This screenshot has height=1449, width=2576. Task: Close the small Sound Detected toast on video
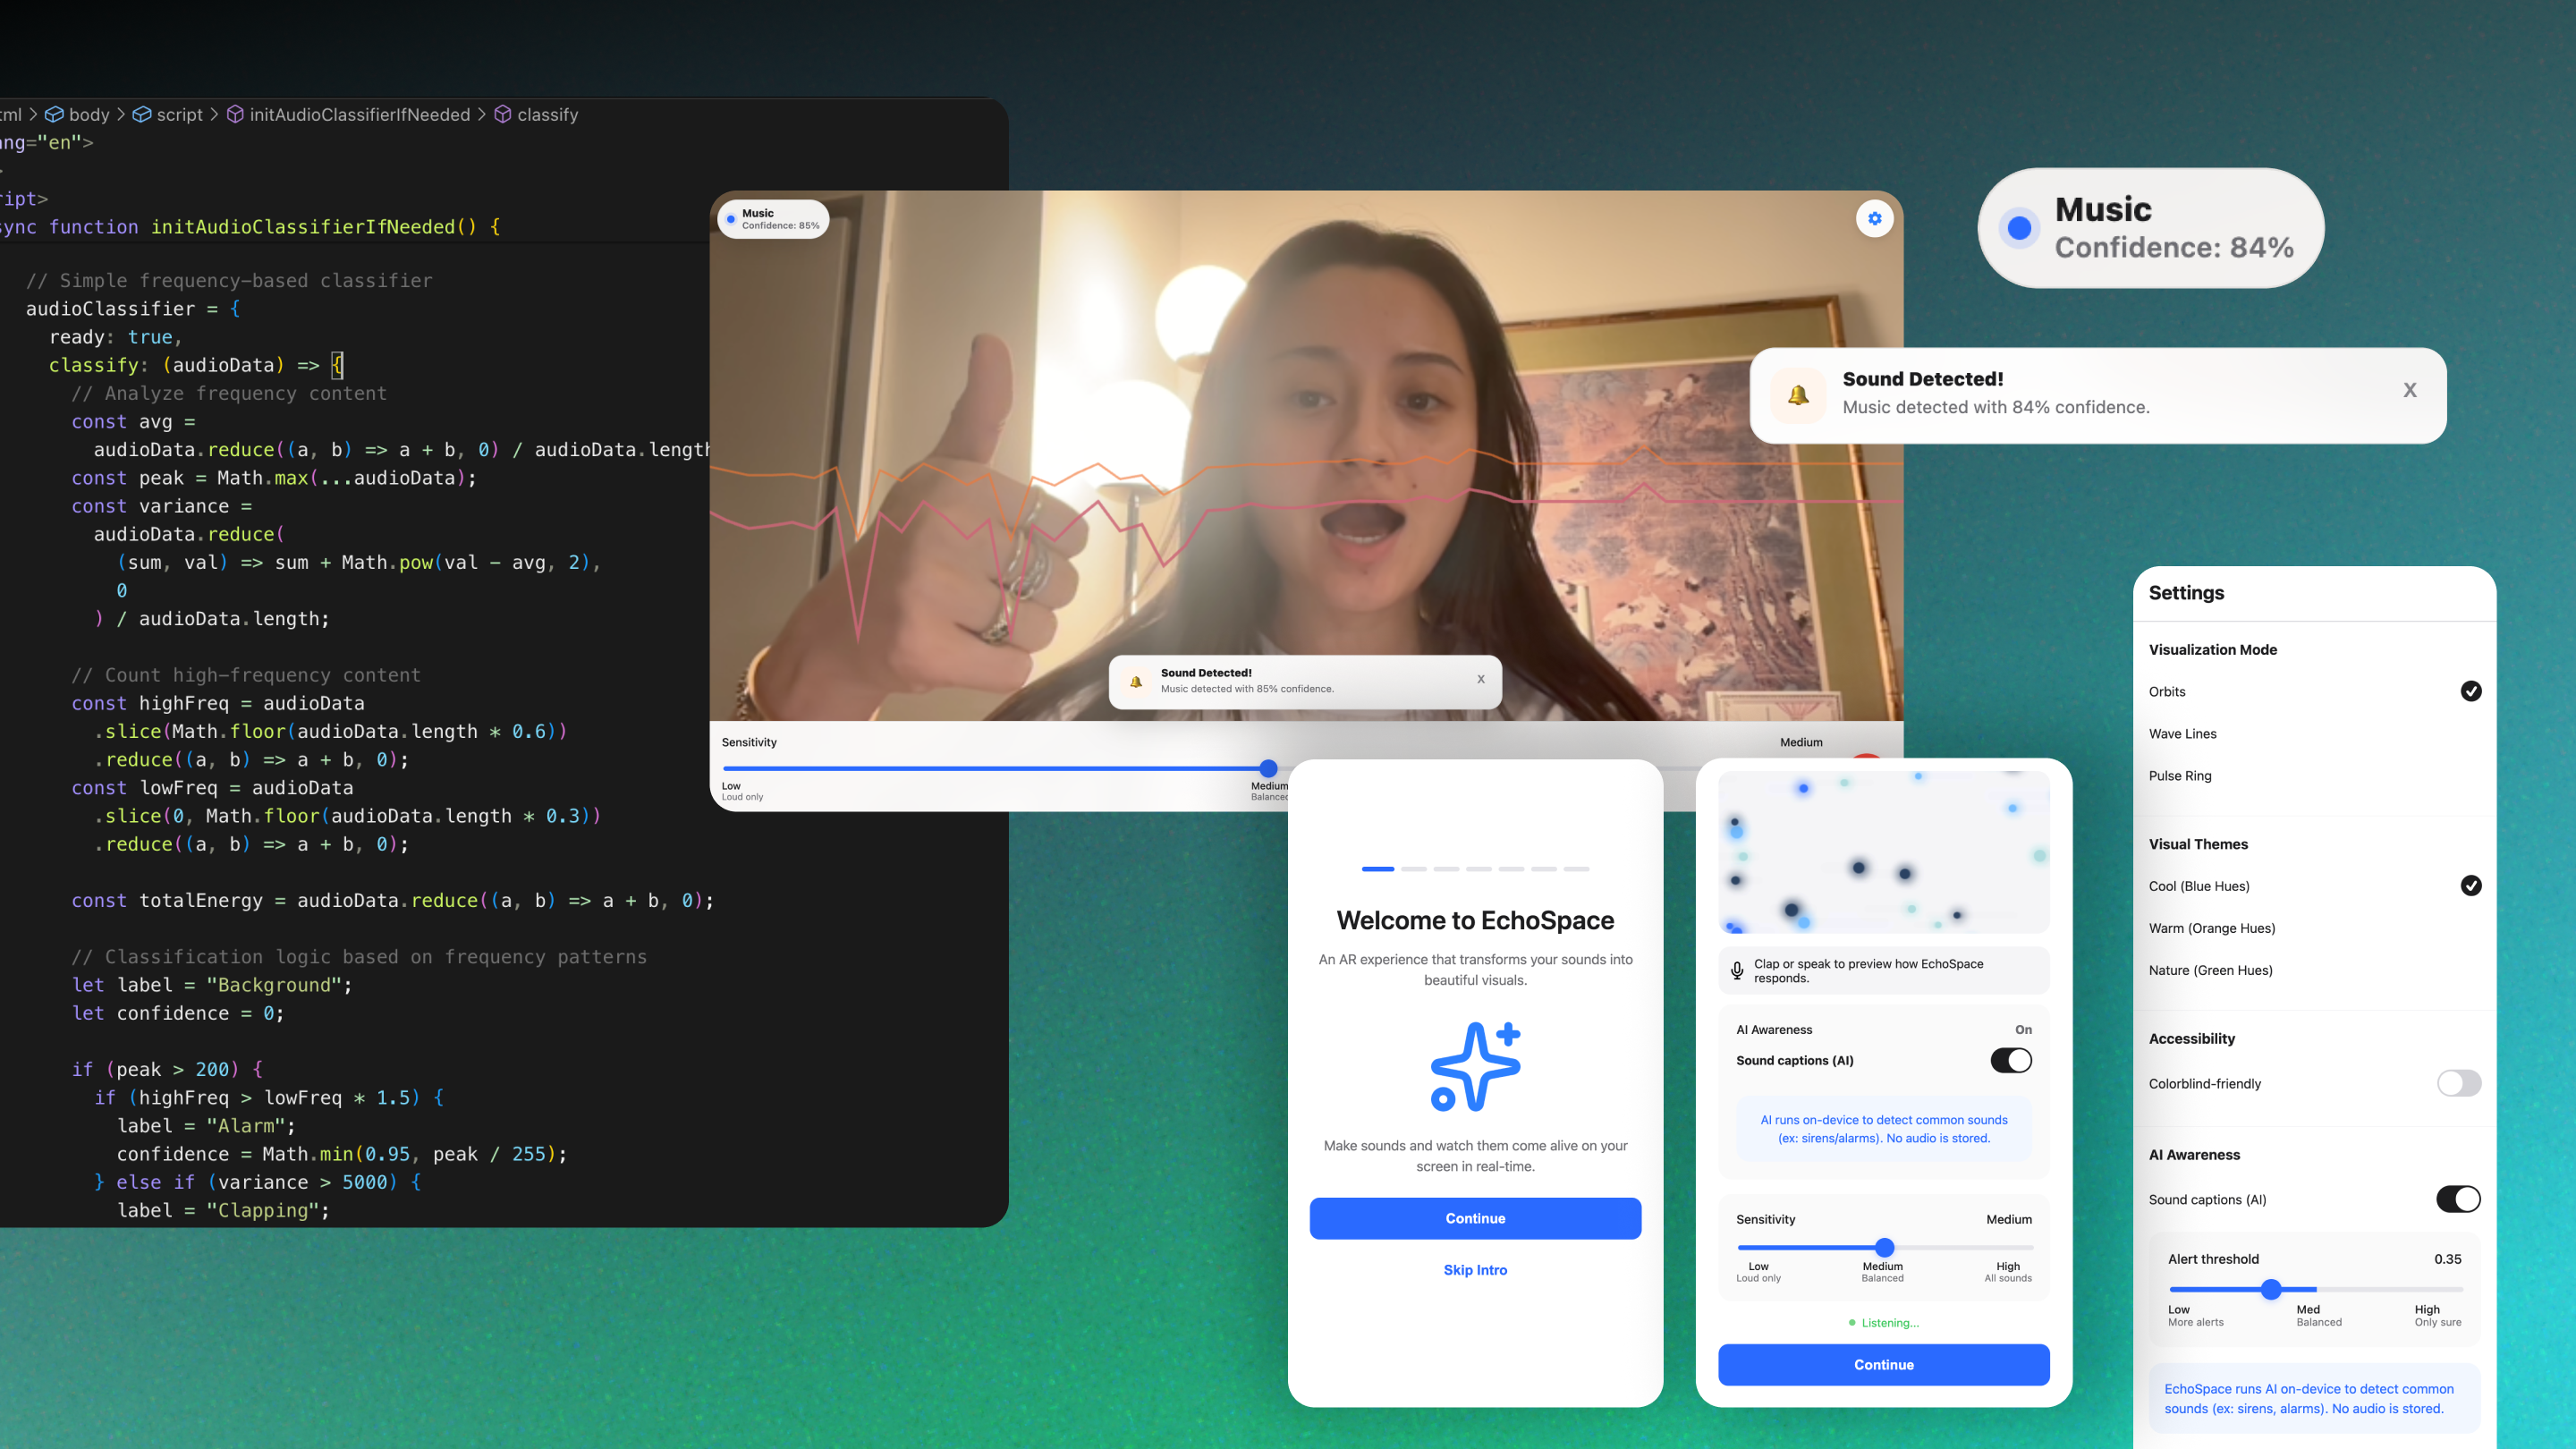pos(1481,679)
